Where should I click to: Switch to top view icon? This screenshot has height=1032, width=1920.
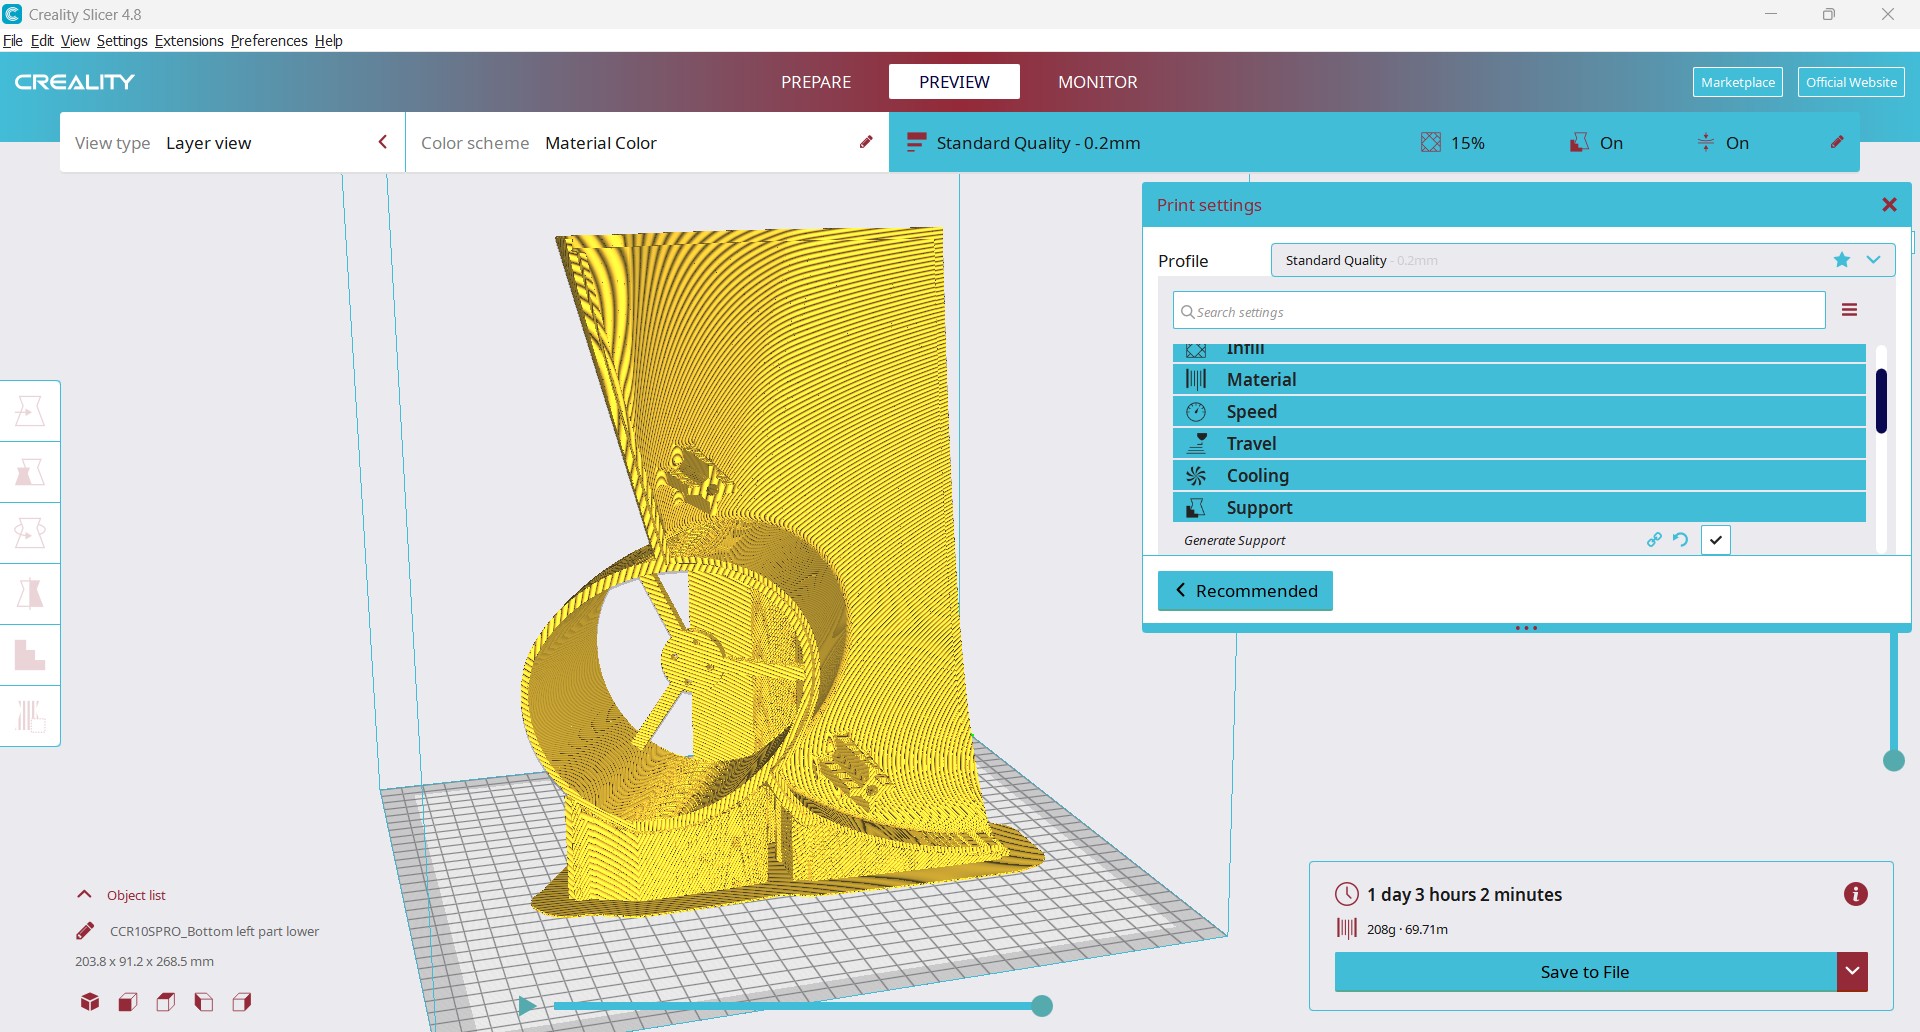[166, 1002]
